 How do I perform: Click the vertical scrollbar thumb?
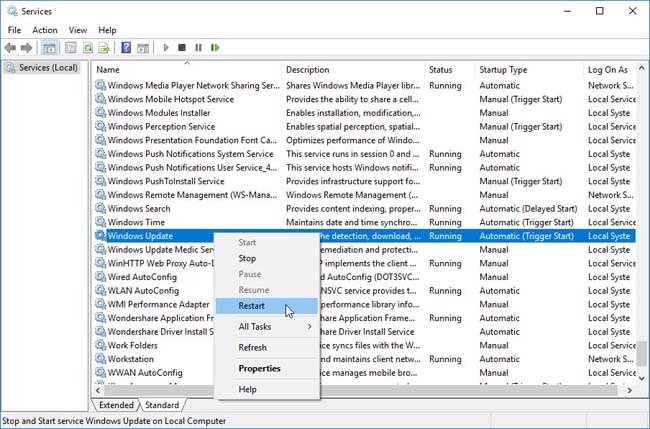642,354
